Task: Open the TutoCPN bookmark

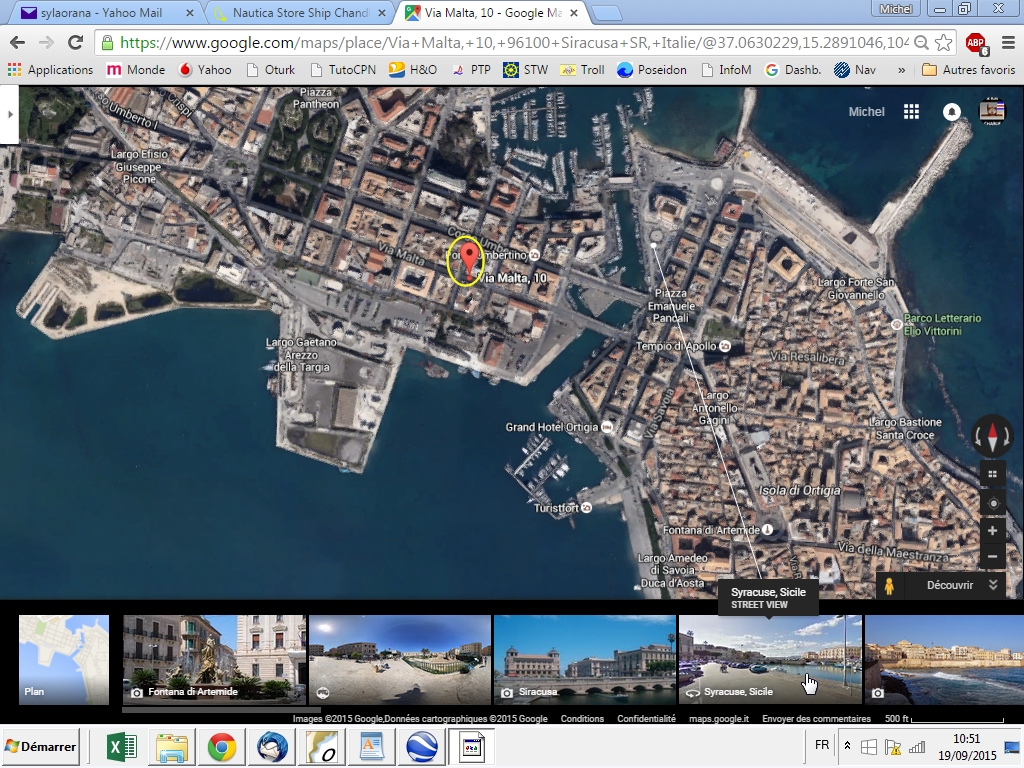Action: [344, 70]
